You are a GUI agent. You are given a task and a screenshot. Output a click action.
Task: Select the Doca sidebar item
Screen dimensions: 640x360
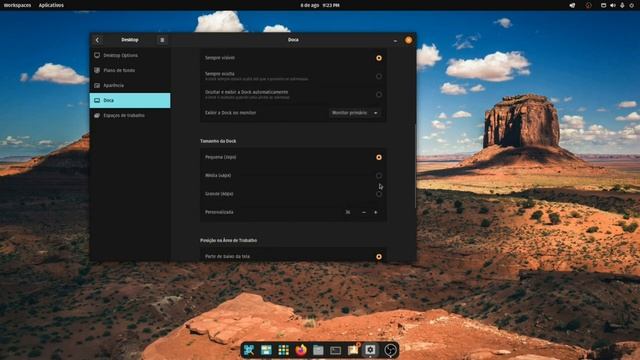pos(130,100)
